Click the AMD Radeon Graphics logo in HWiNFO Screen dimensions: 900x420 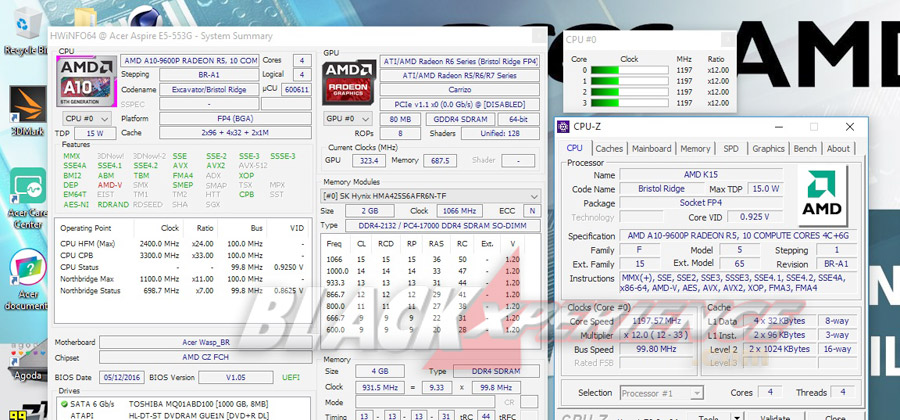point(349,83)
